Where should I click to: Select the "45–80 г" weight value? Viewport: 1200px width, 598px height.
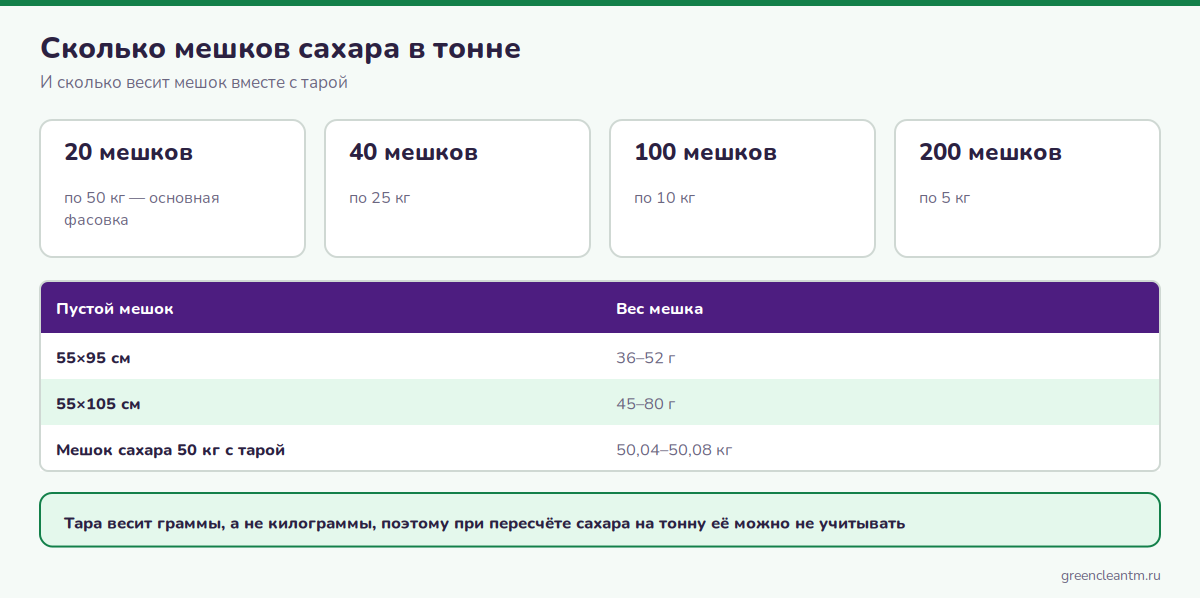[646, 404]
